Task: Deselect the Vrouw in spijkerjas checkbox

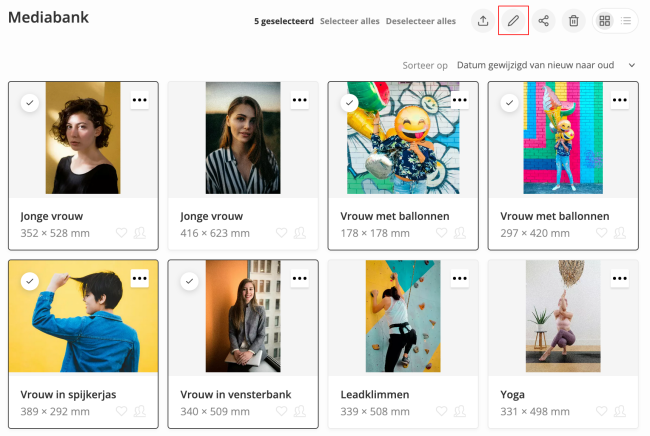Action: pyautogui.click(x=30, y=281)
